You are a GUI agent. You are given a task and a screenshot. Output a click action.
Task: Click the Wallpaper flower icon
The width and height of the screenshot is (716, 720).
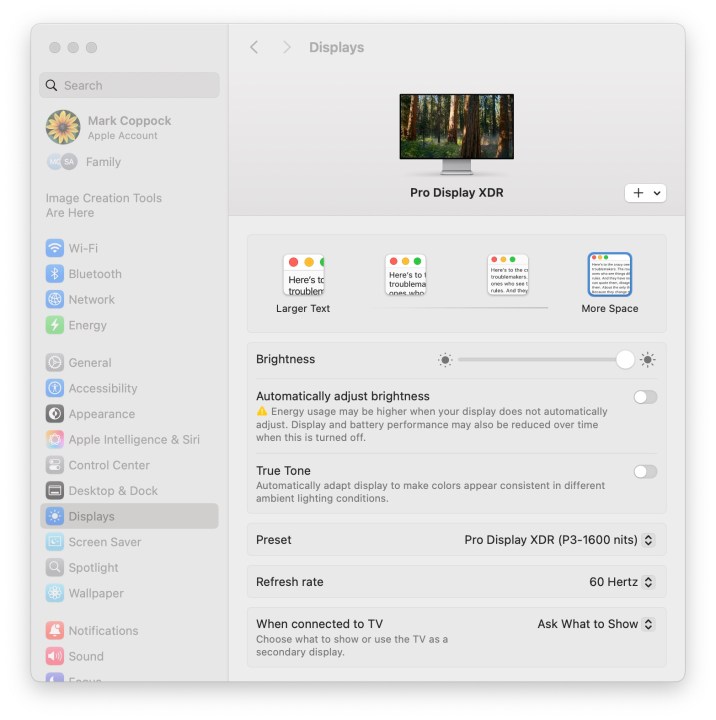point(55,593)
